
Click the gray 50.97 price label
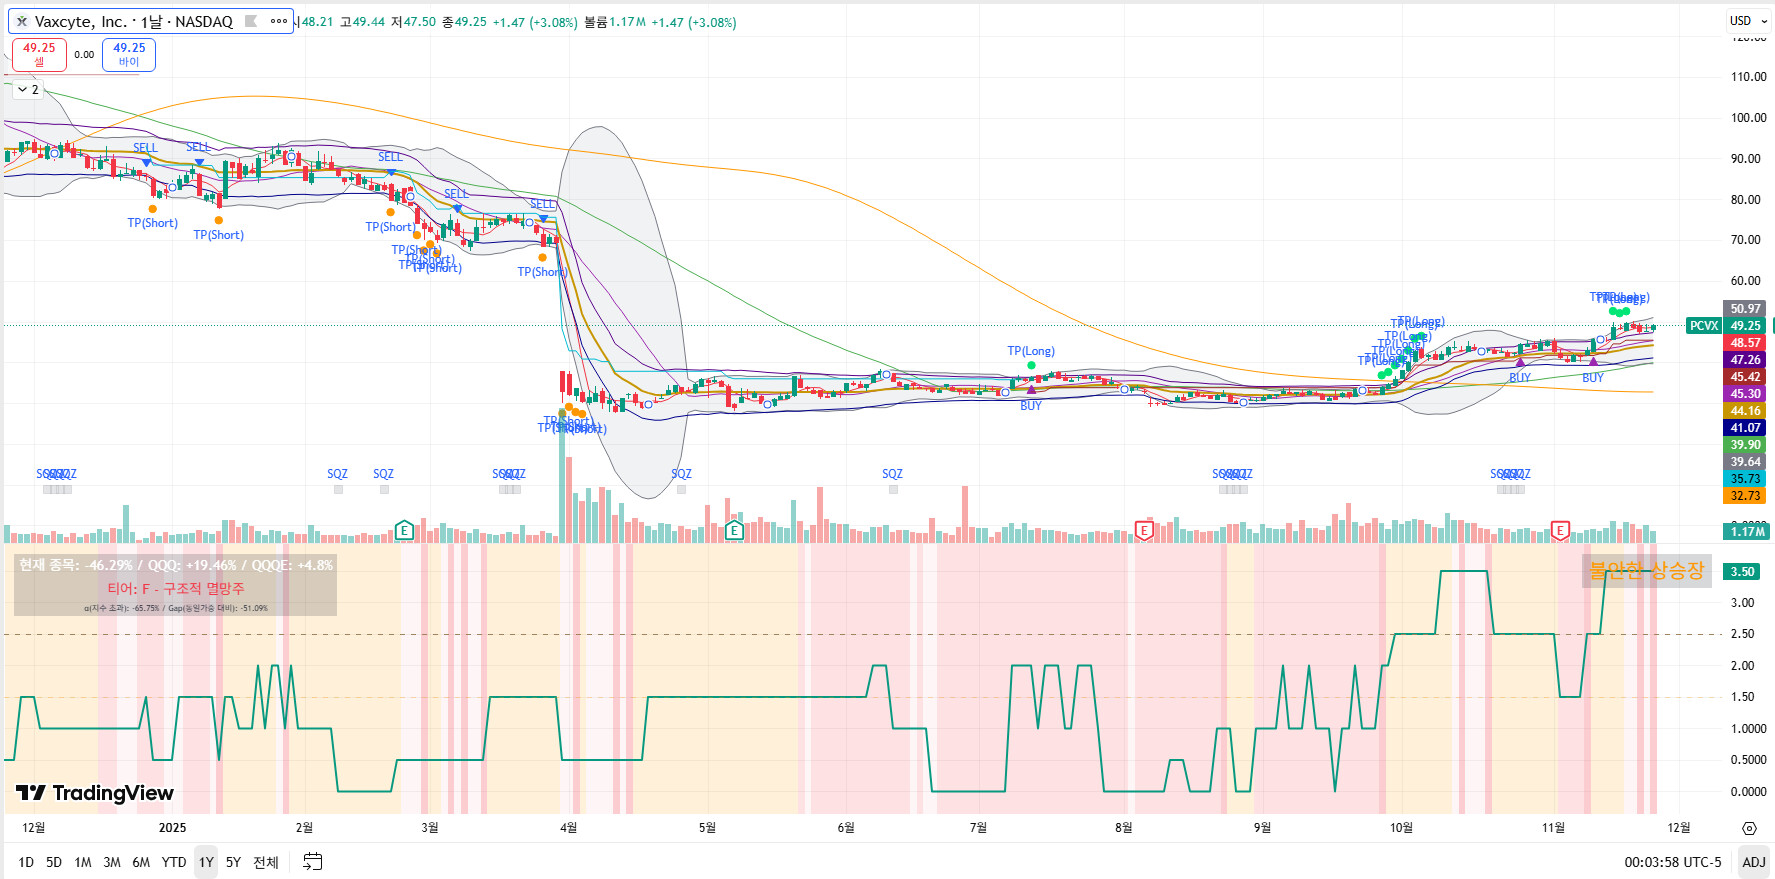1745,309
